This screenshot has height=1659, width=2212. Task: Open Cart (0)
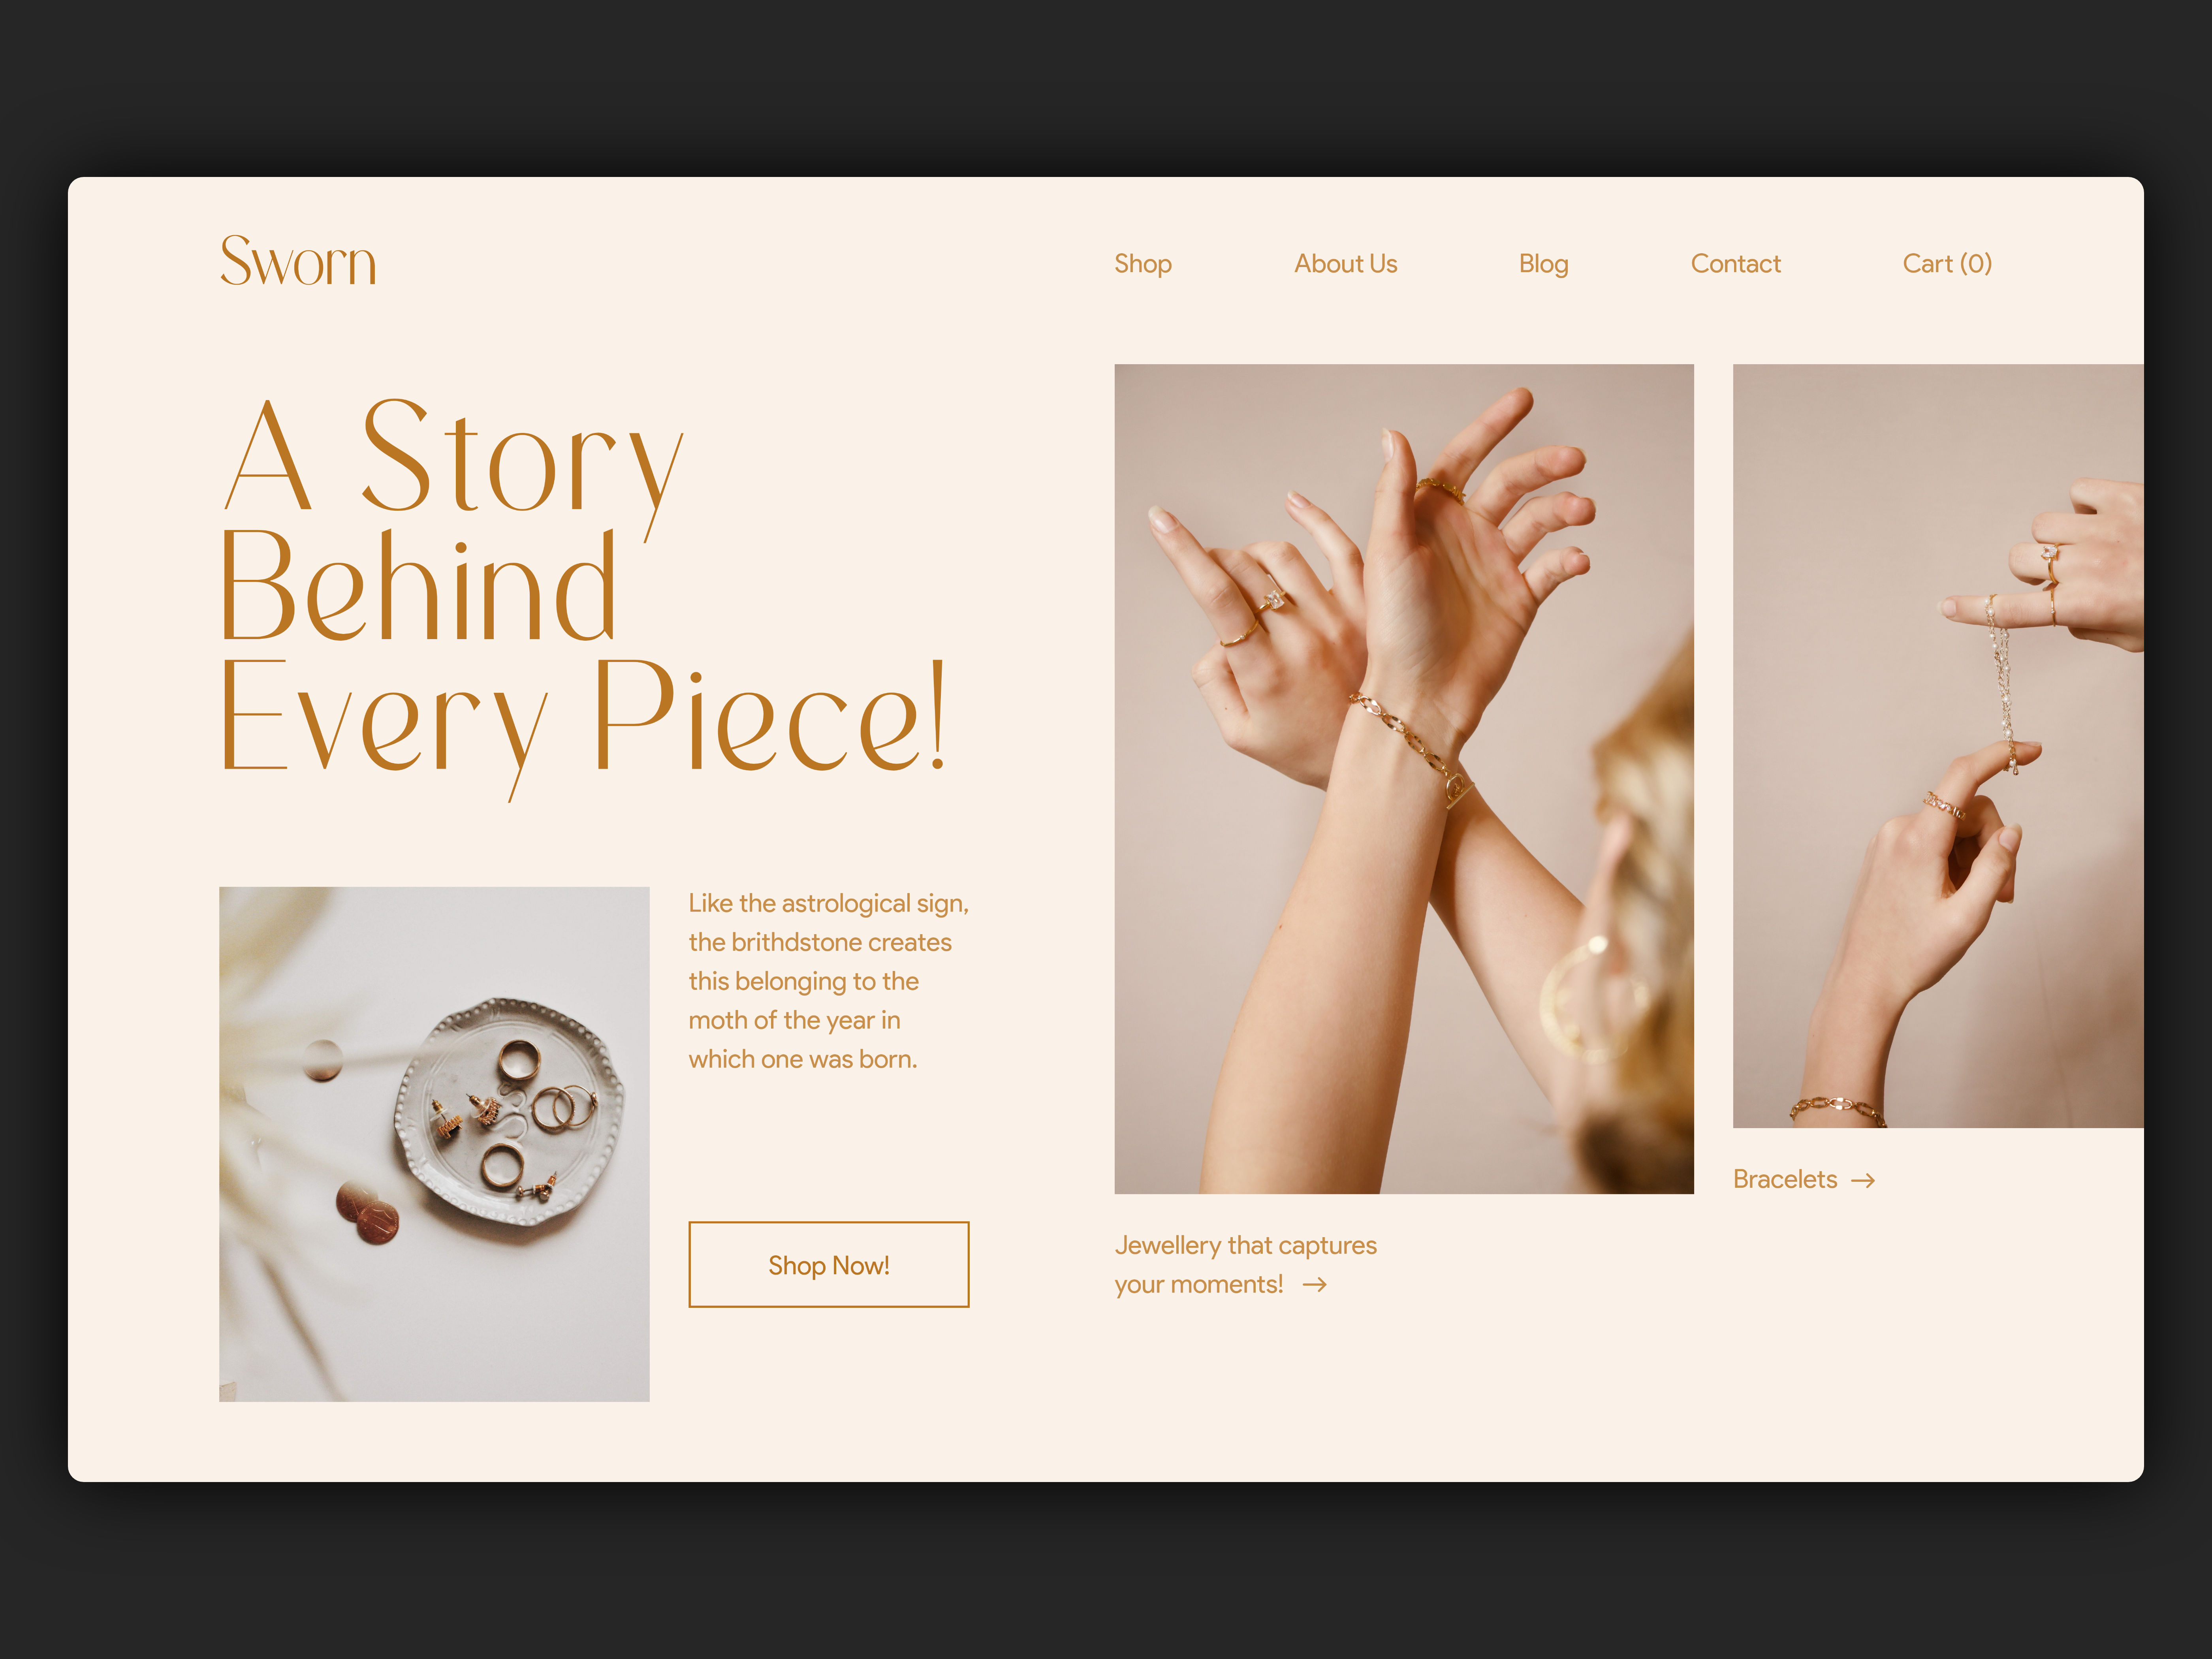coord(1947,264)
